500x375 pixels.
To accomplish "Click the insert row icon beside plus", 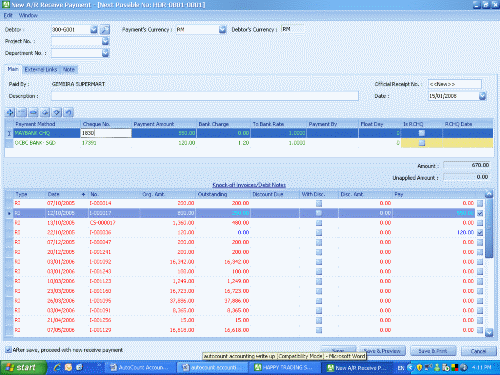I will [x=22, y=112].
